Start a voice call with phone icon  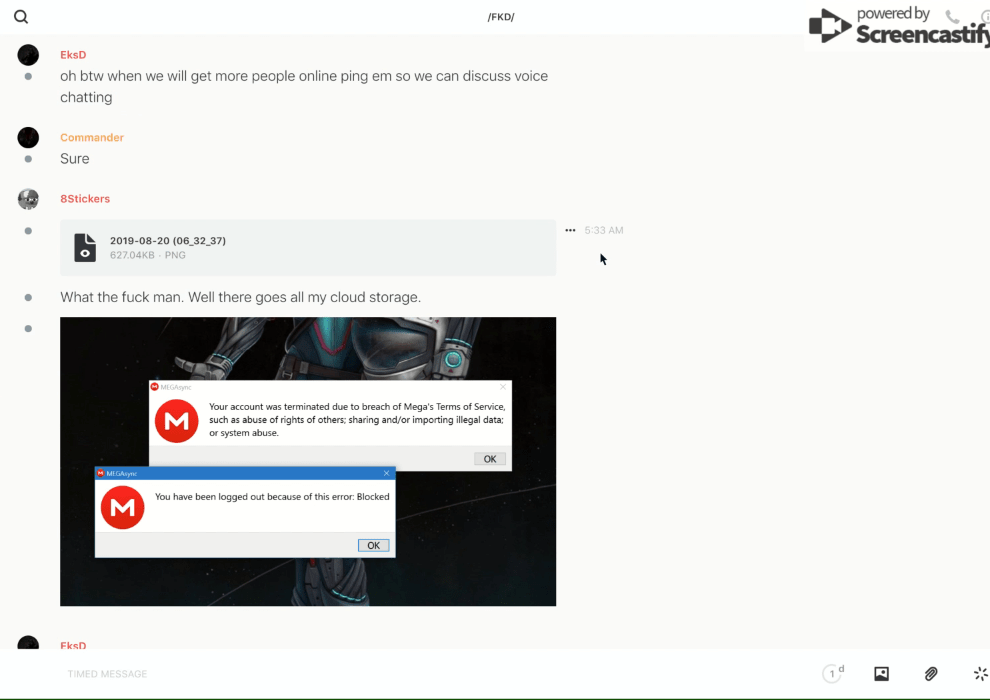click(952, 17)
